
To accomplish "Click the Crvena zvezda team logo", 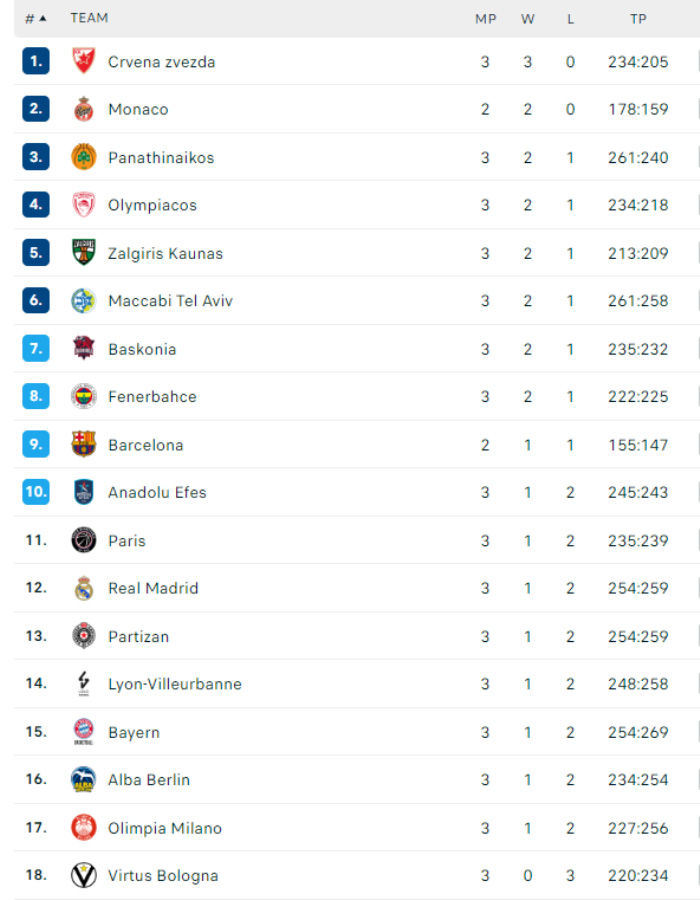I will (84, 61).
